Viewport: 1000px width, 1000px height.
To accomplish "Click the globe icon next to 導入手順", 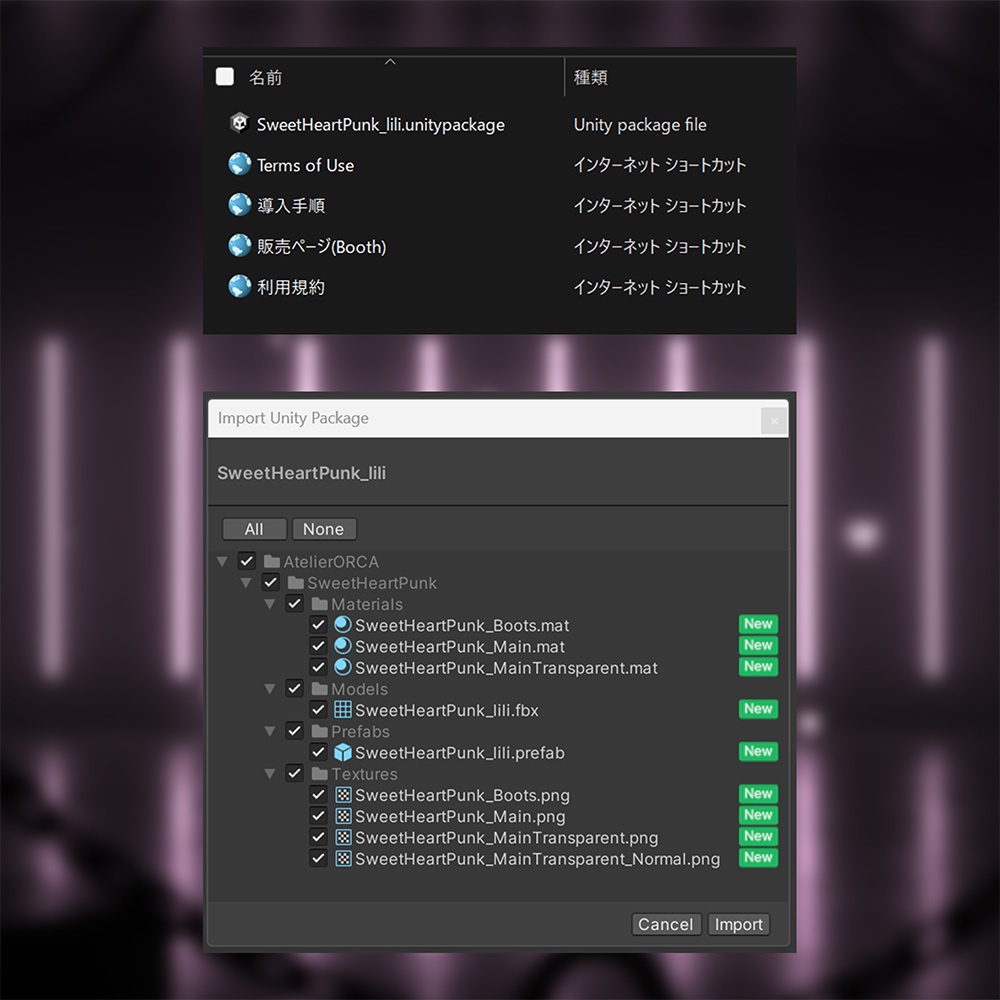I will click(x=239, y=205).
